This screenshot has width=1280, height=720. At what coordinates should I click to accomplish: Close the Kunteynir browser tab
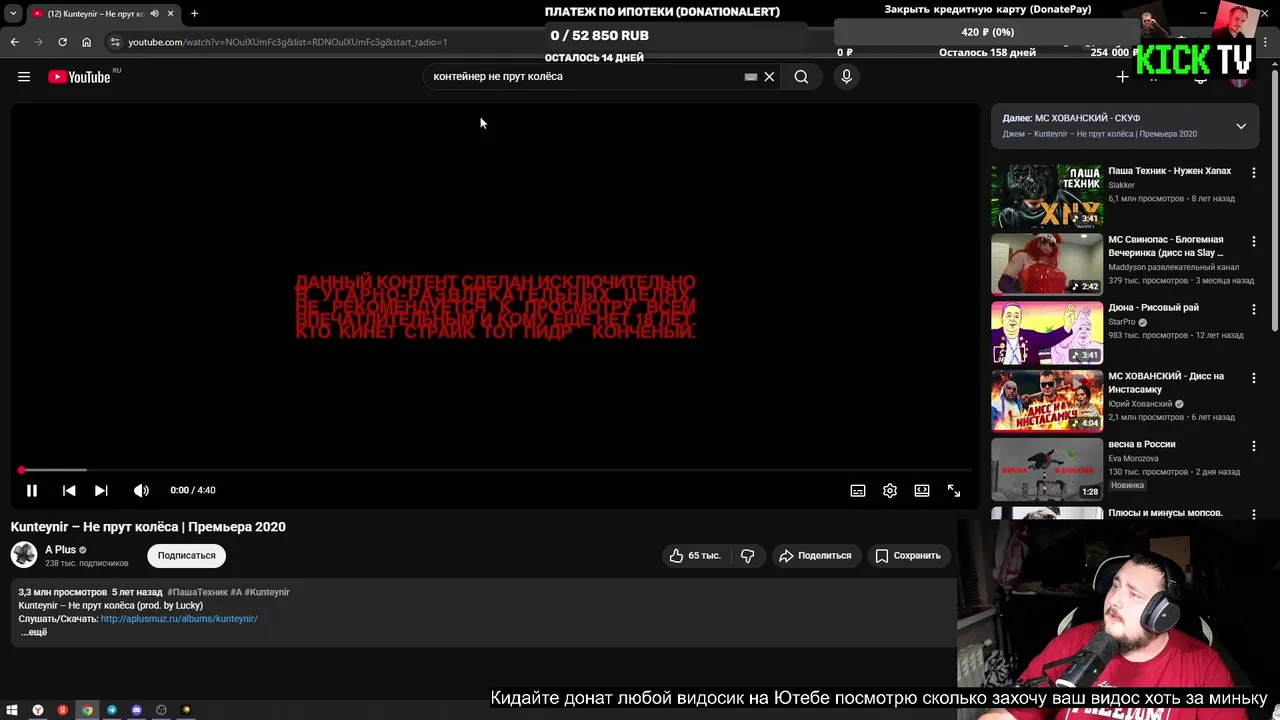pyautogui.click(x=170, y=14)
